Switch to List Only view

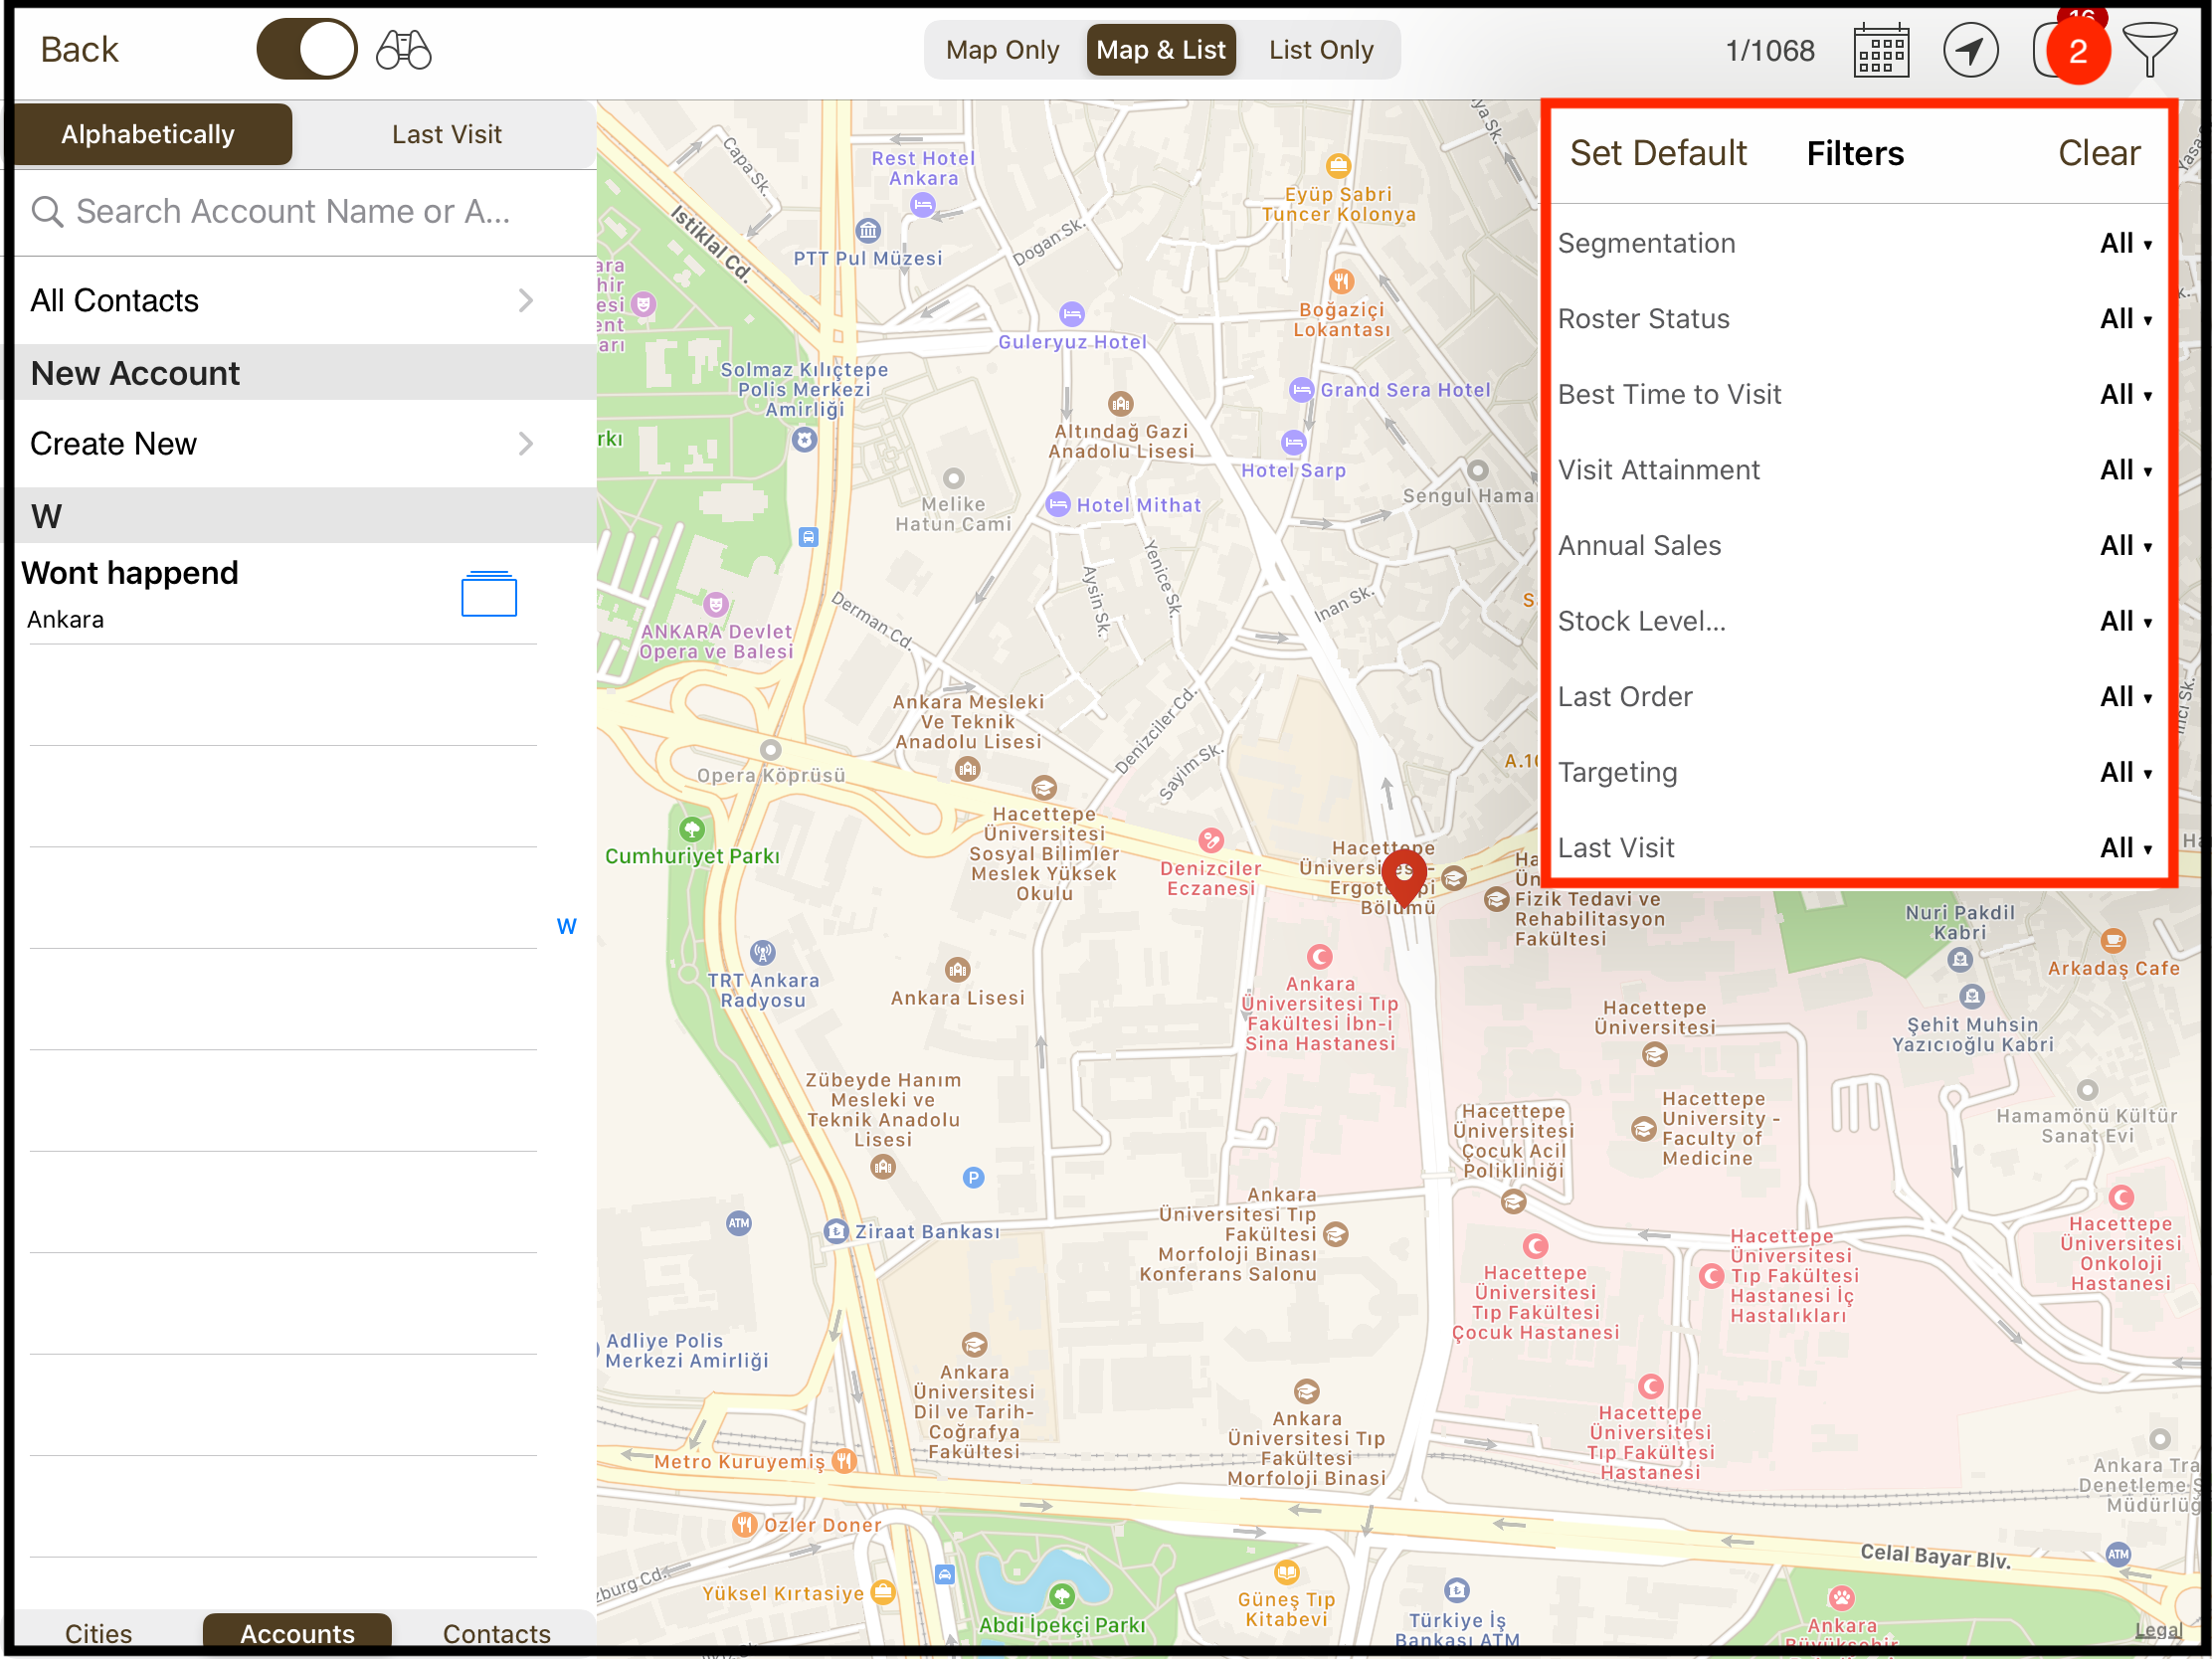tap(1321, 49)
